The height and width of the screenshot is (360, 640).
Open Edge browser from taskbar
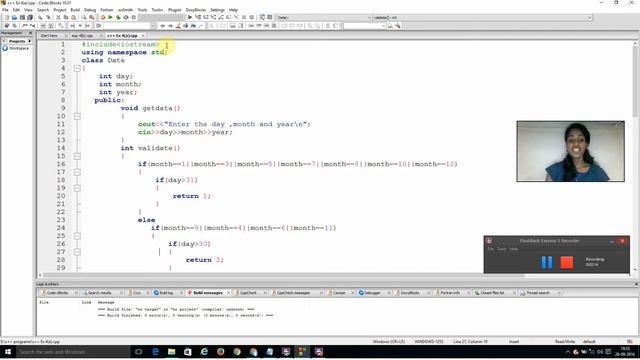pos(155,352)
